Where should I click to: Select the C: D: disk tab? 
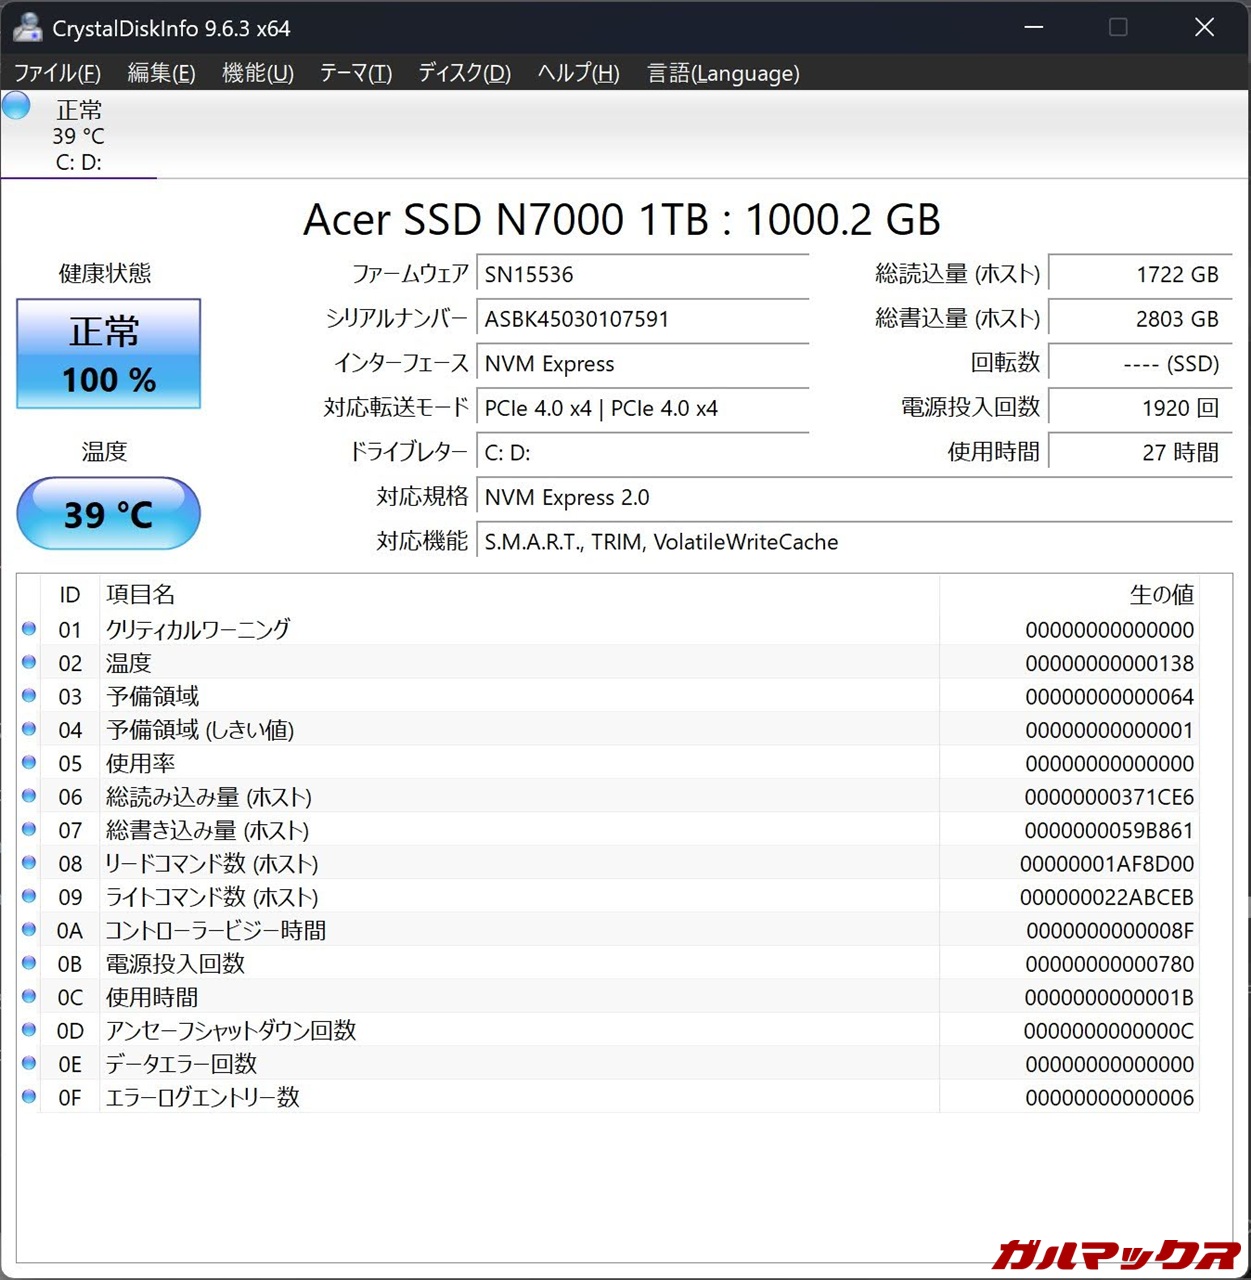pos(78,136)
